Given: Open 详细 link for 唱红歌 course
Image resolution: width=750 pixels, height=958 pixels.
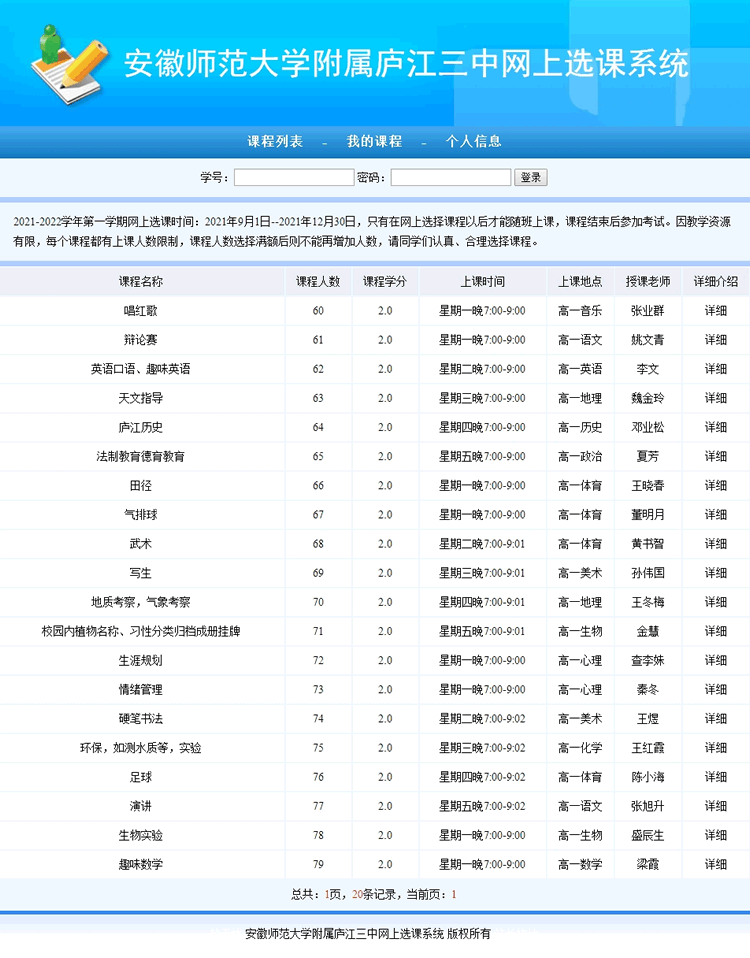Looking at the screenshot, I should pos(715,311).
